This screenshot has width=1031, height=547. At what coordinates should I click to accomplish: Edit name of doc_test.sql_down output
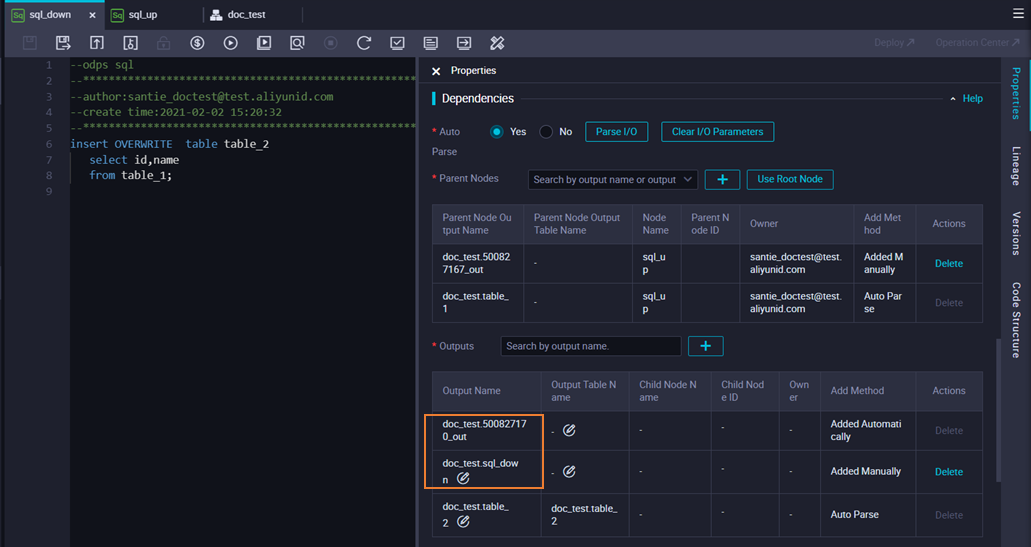tap(464, 478)
